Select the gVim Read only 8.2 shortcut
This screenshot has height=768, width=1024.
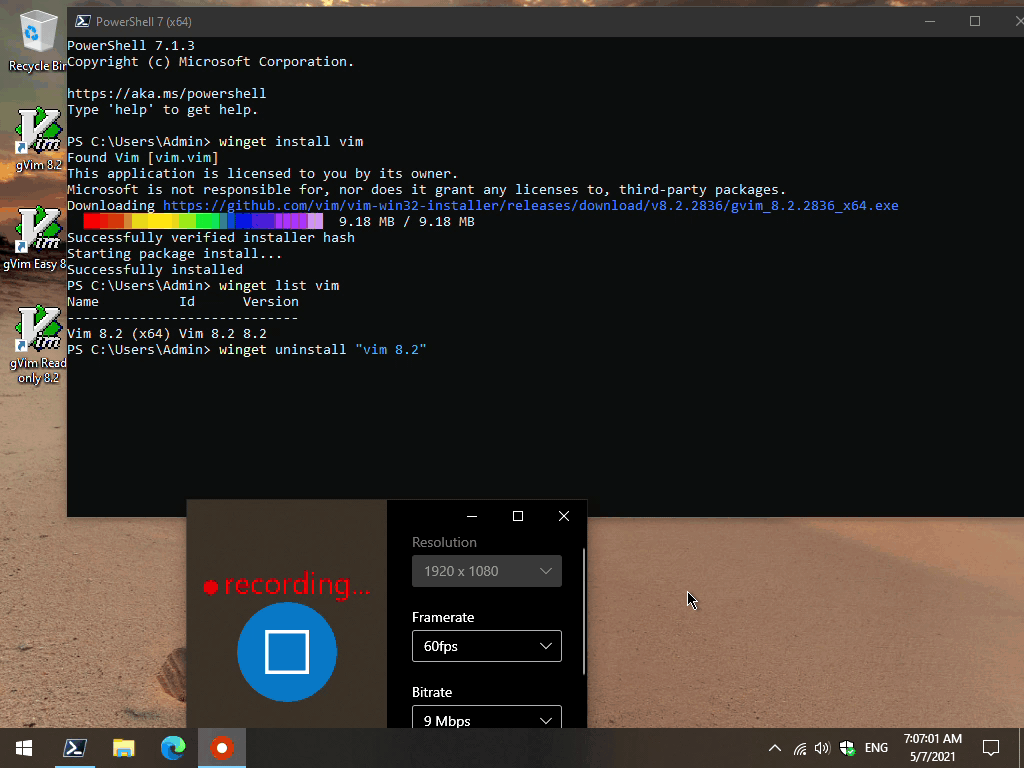pos(39,344)
